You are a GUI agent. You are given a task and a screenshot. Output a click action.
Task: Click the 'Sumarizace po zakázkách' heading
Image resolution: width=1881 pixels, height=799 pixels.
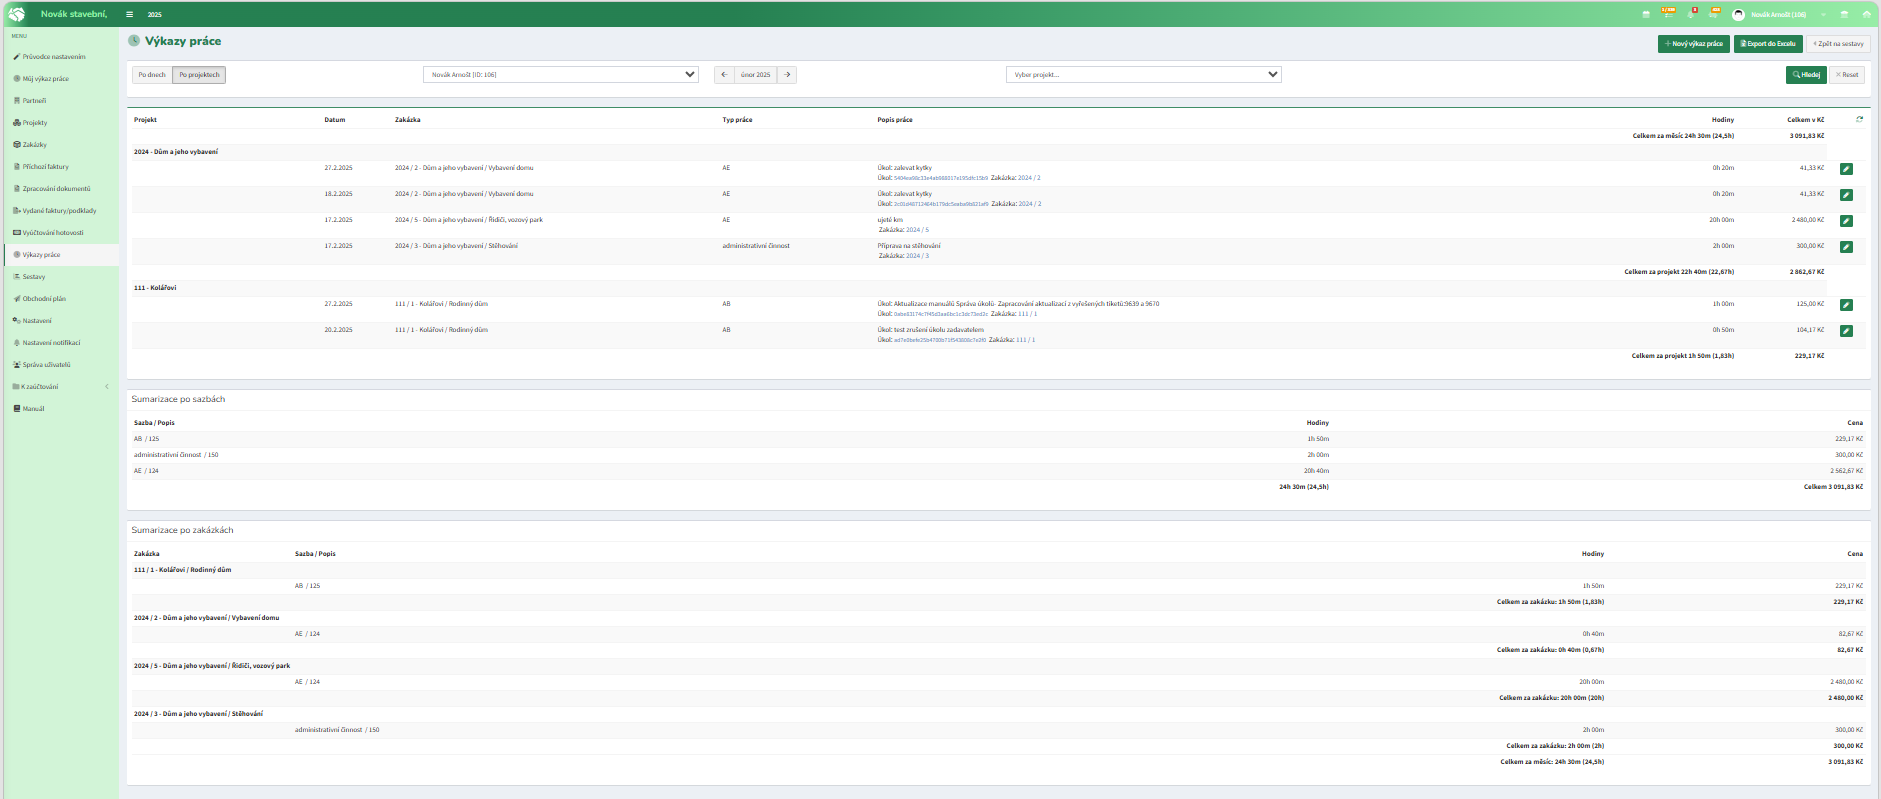pos(182,530)
